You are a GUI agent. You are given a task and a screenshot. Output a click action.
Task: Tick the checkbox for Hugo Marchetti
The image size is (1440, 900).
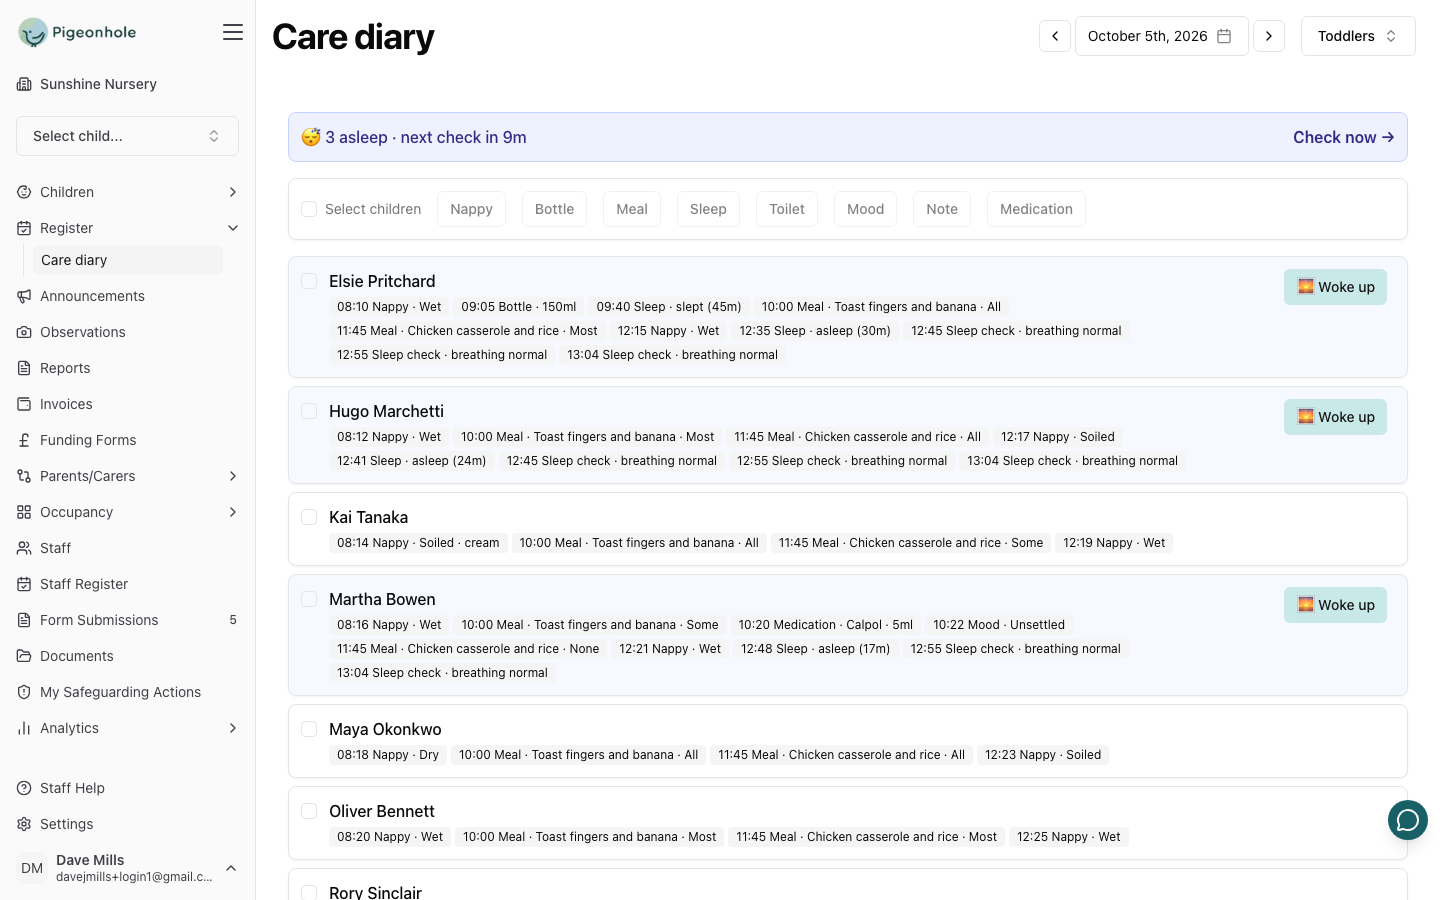(309, 411)
